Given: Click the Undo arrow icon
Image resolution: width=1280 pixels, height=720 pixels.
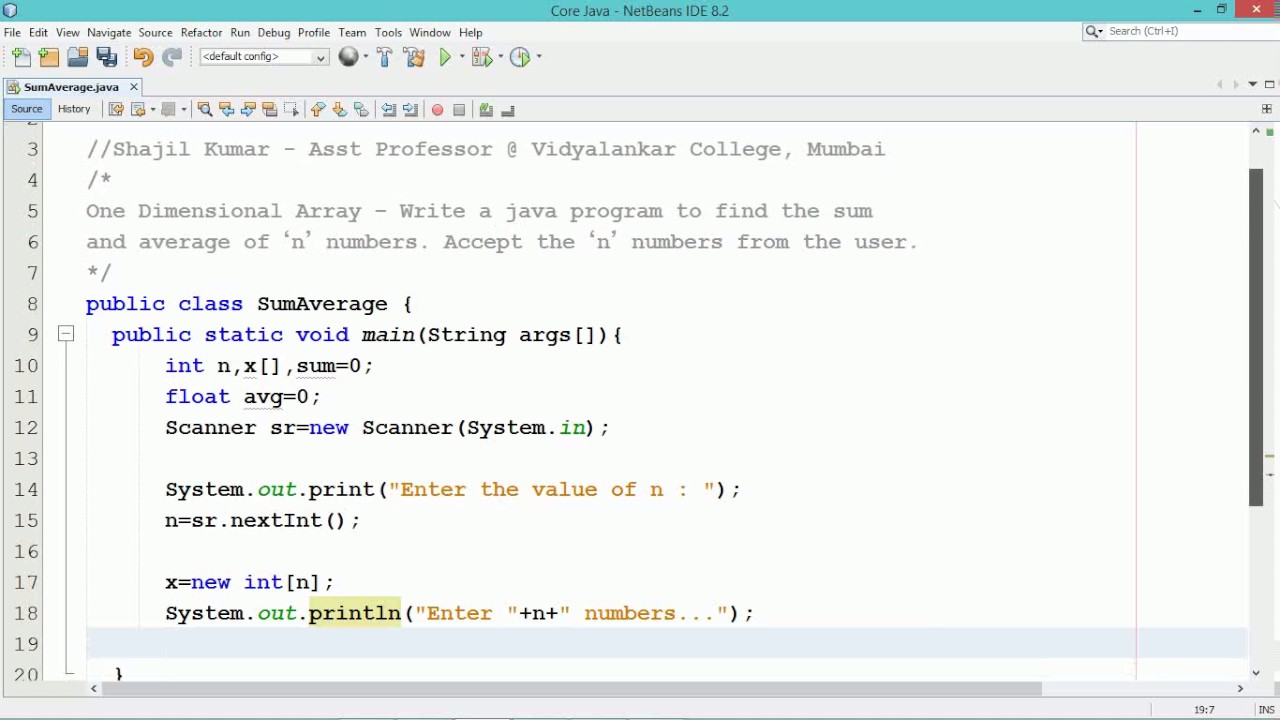Looking at the screenshot, I should tap(143, 57).
